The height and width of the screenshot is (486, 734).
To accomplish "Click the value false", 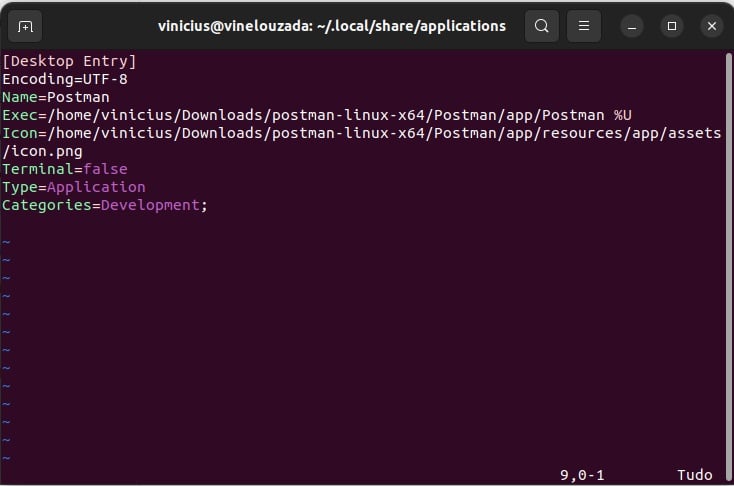I will click(x=105, y=169).
